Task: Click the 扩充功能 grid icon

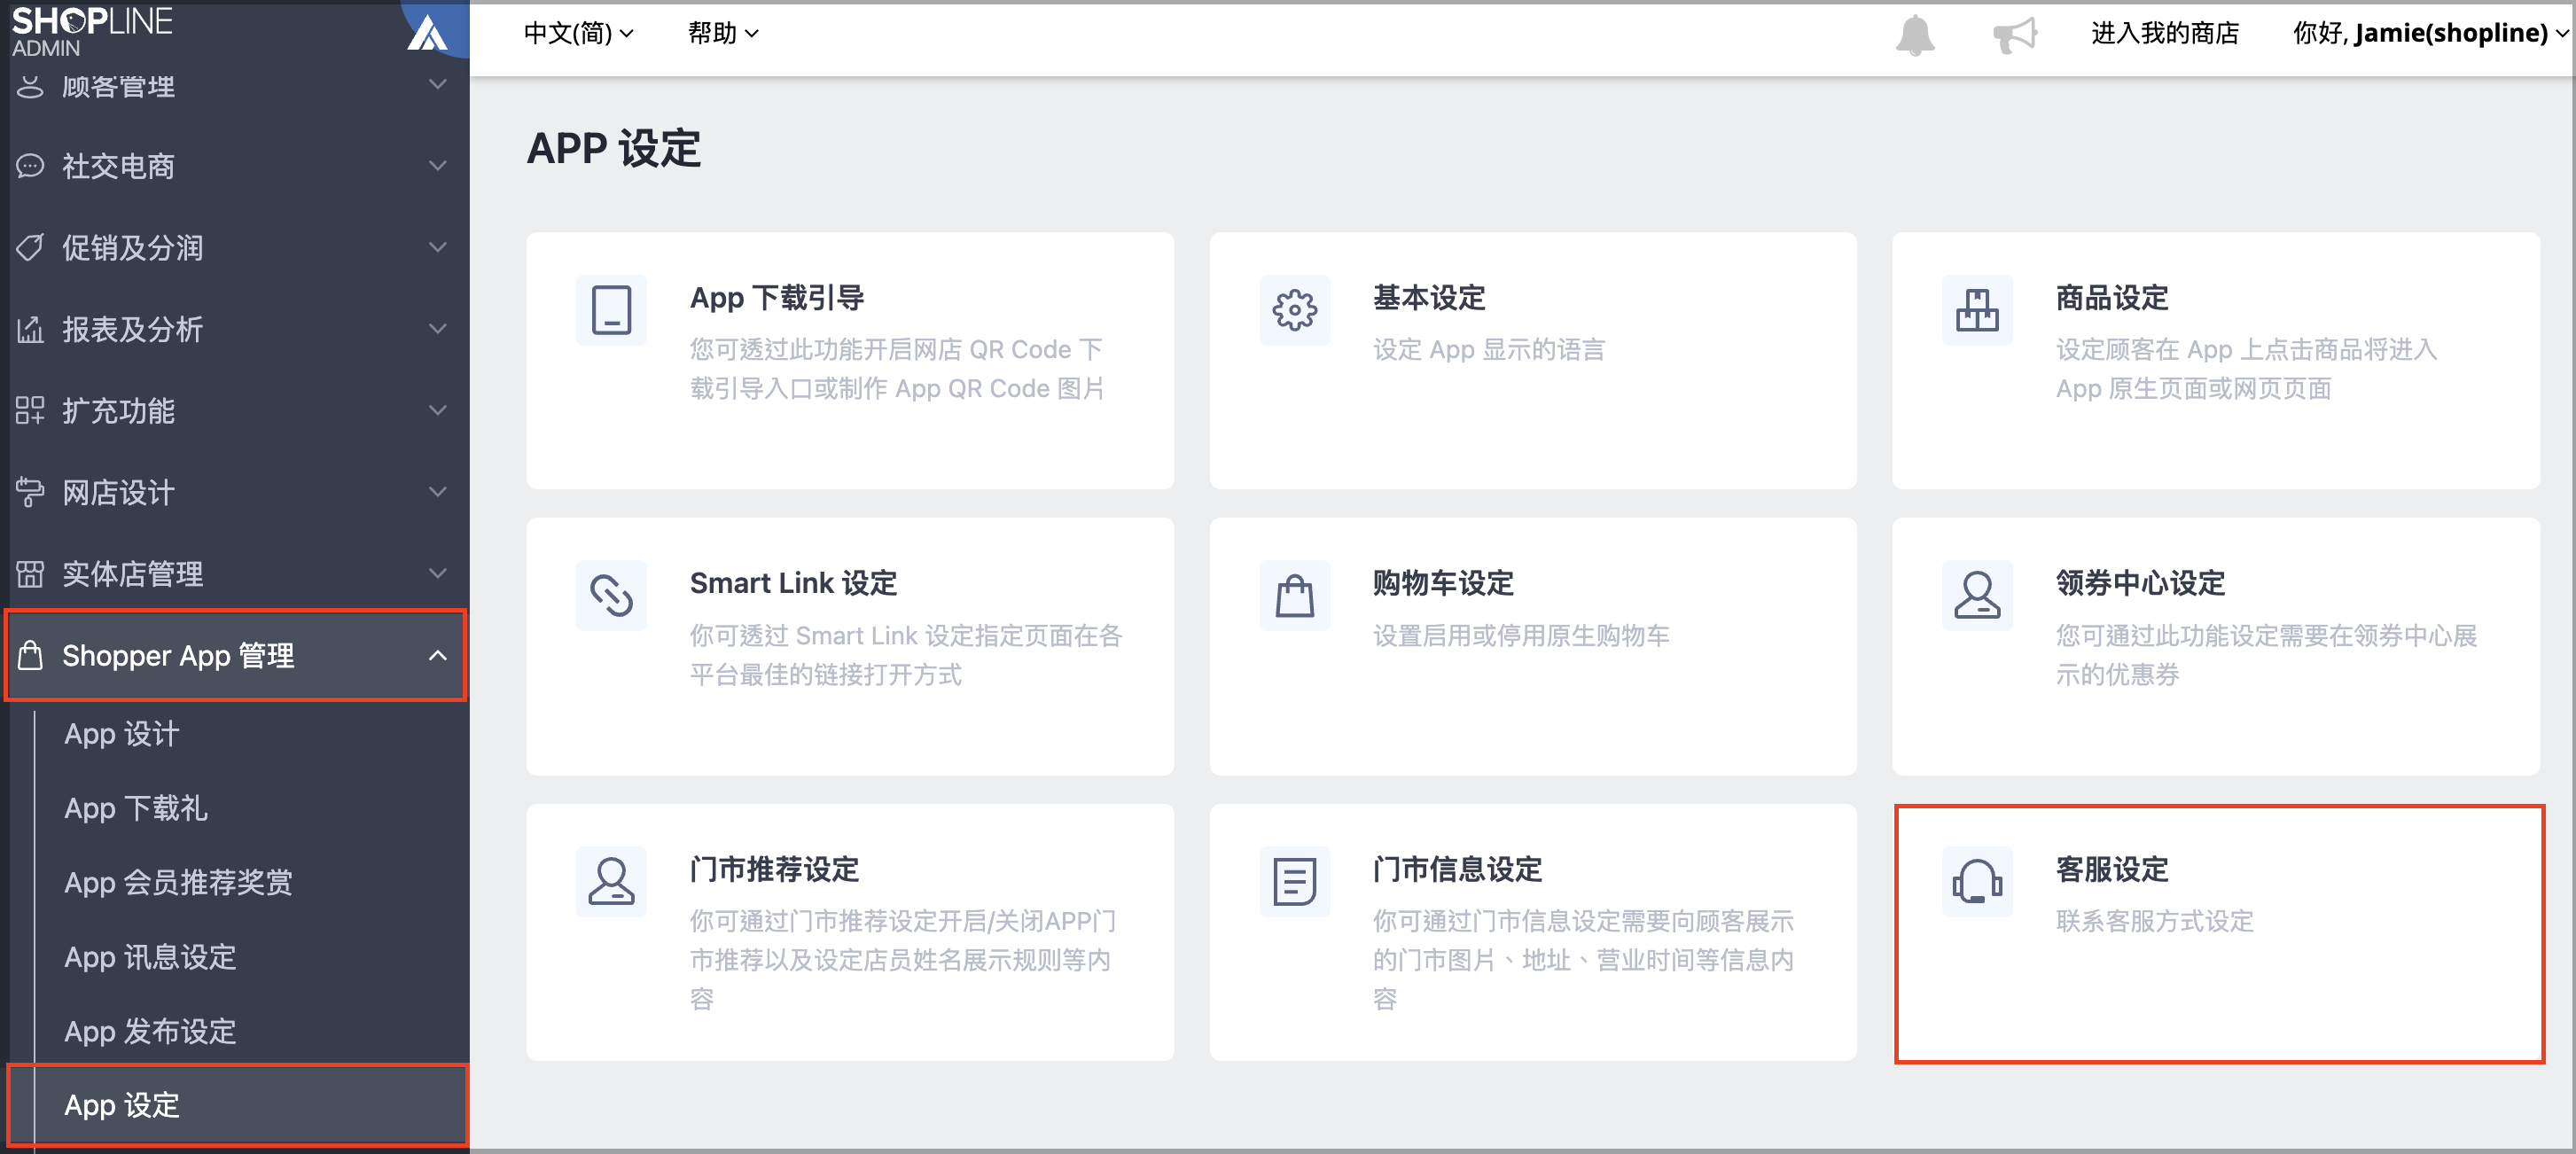Action: click(30, 410)
